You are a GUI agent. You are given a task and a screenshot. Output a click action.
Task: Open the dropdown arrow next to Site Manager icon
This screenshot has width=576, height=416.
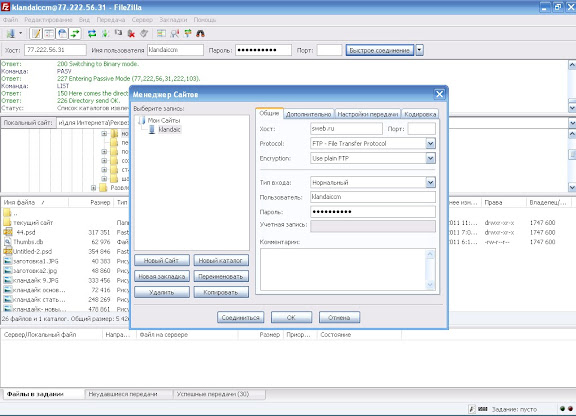pos(21,33)
